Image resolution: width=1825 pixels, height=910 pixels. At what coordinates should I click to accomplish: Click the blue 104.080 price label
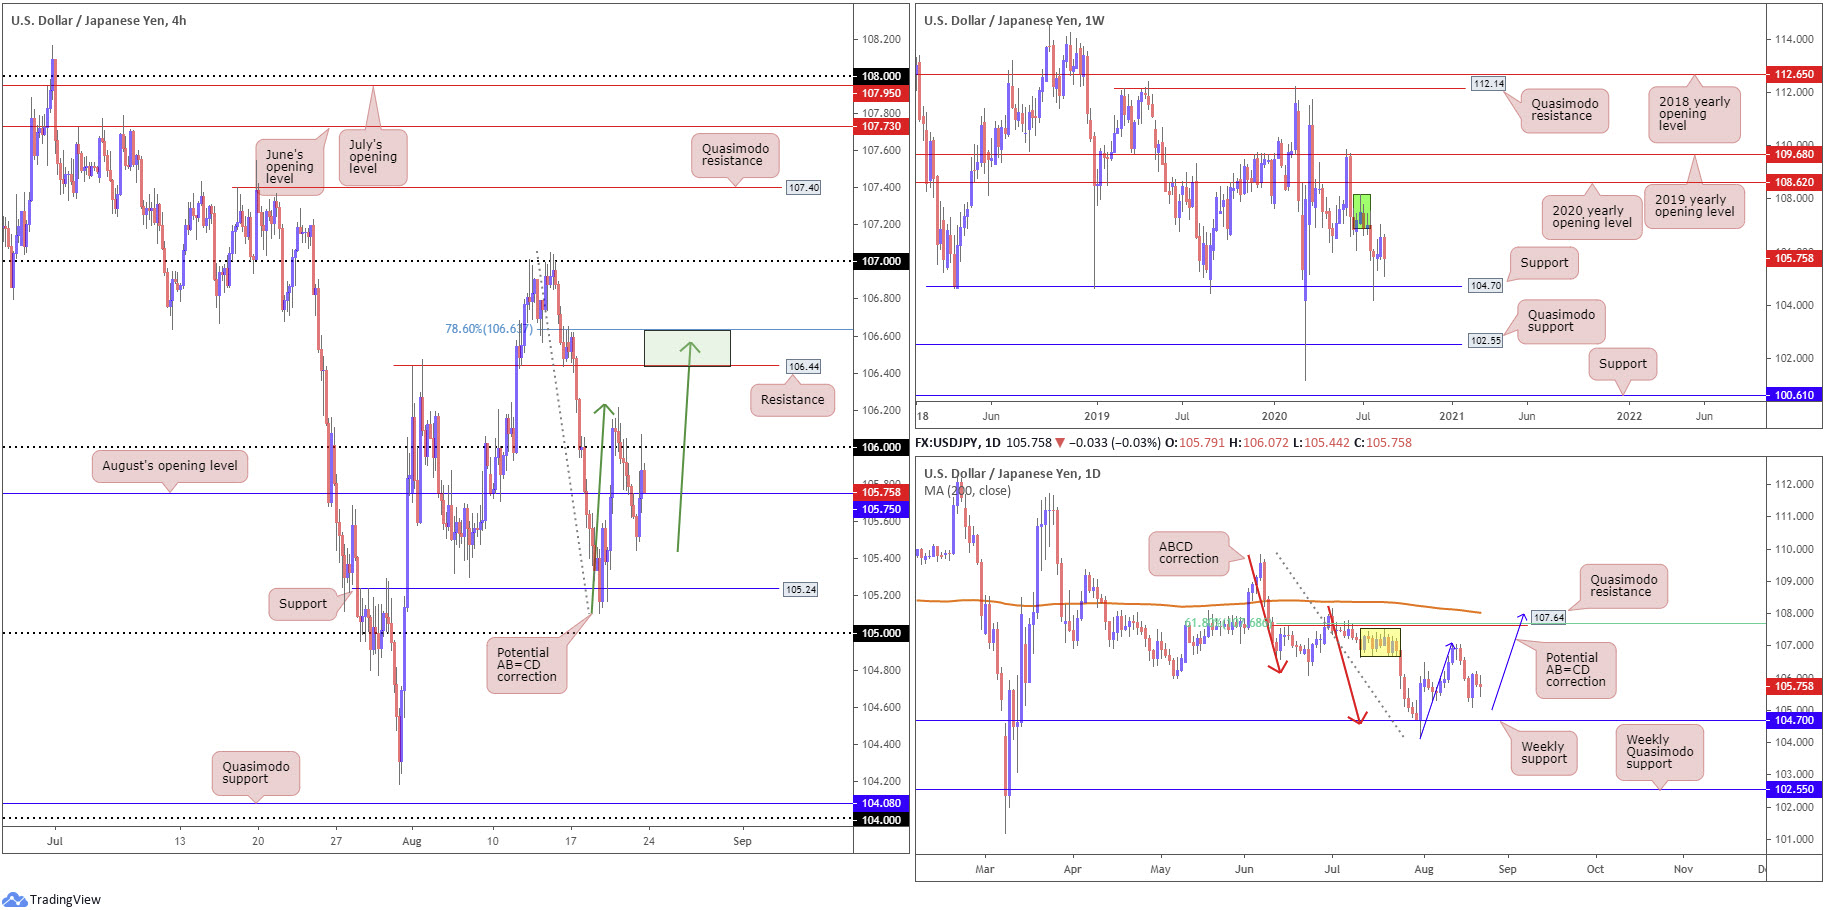pos(881,803)
